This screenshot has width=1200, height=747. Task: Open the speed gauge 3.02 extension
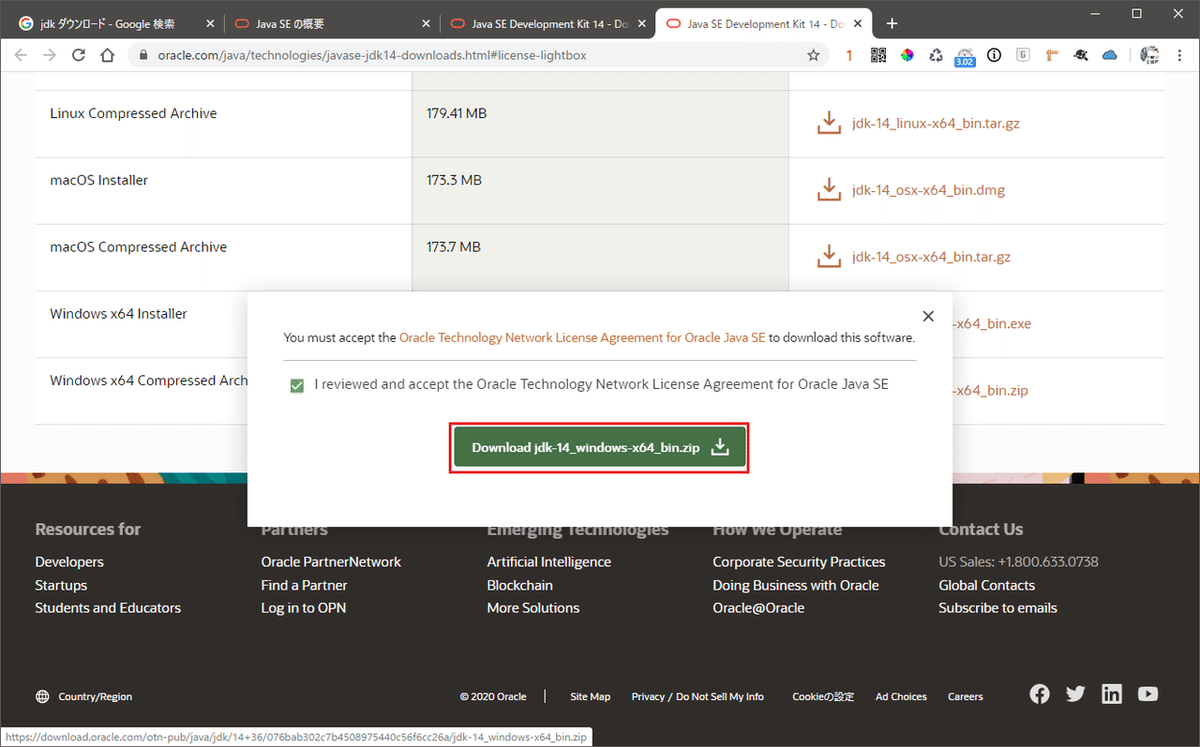tap(965, 57)
